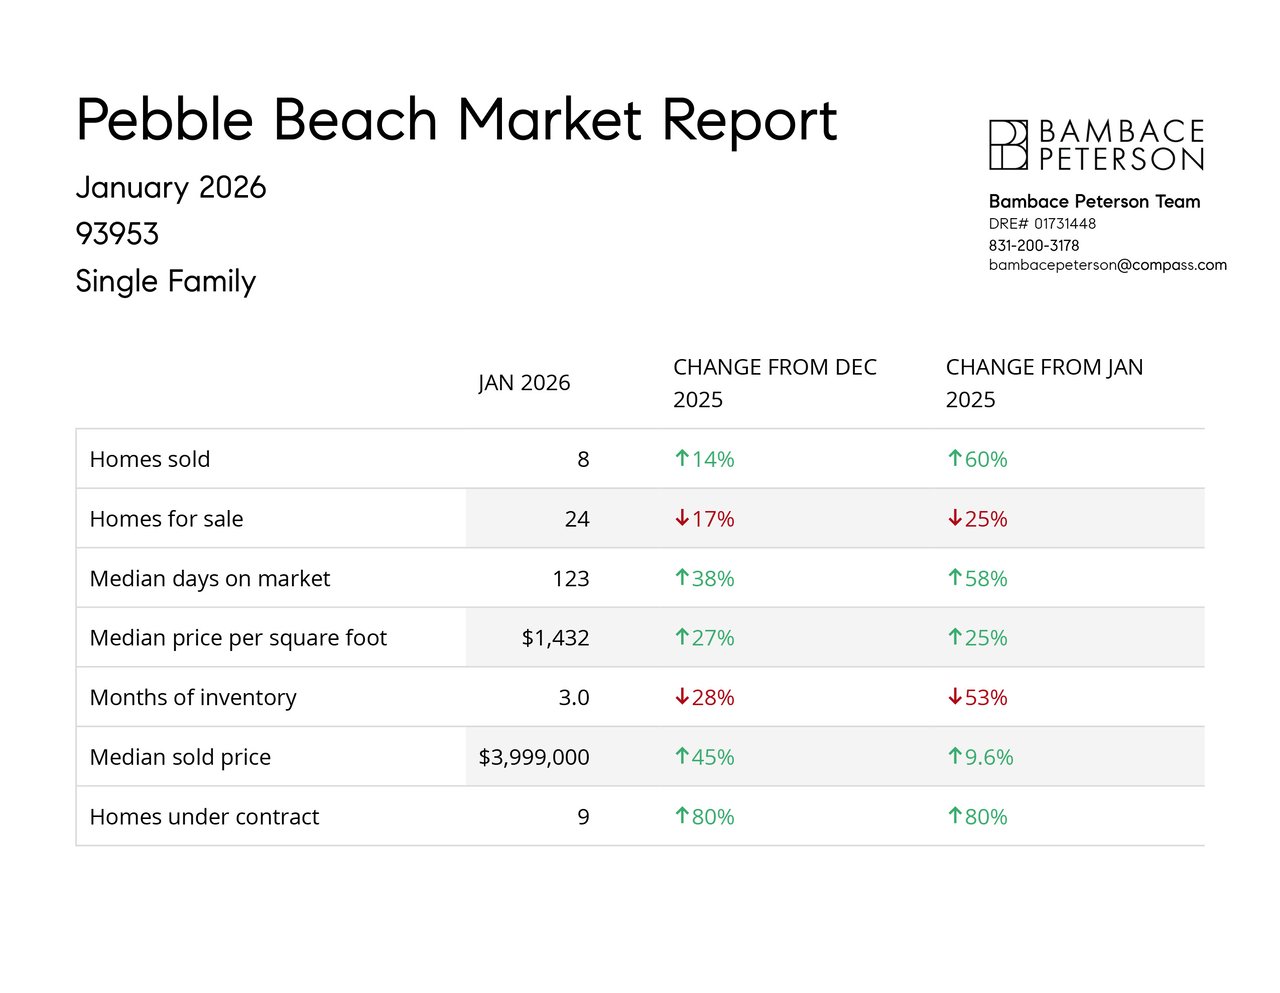Viewport: 1280px width, 993px height.
Task: Click the green up arrow beside 60%
Action: coord(955,459)
